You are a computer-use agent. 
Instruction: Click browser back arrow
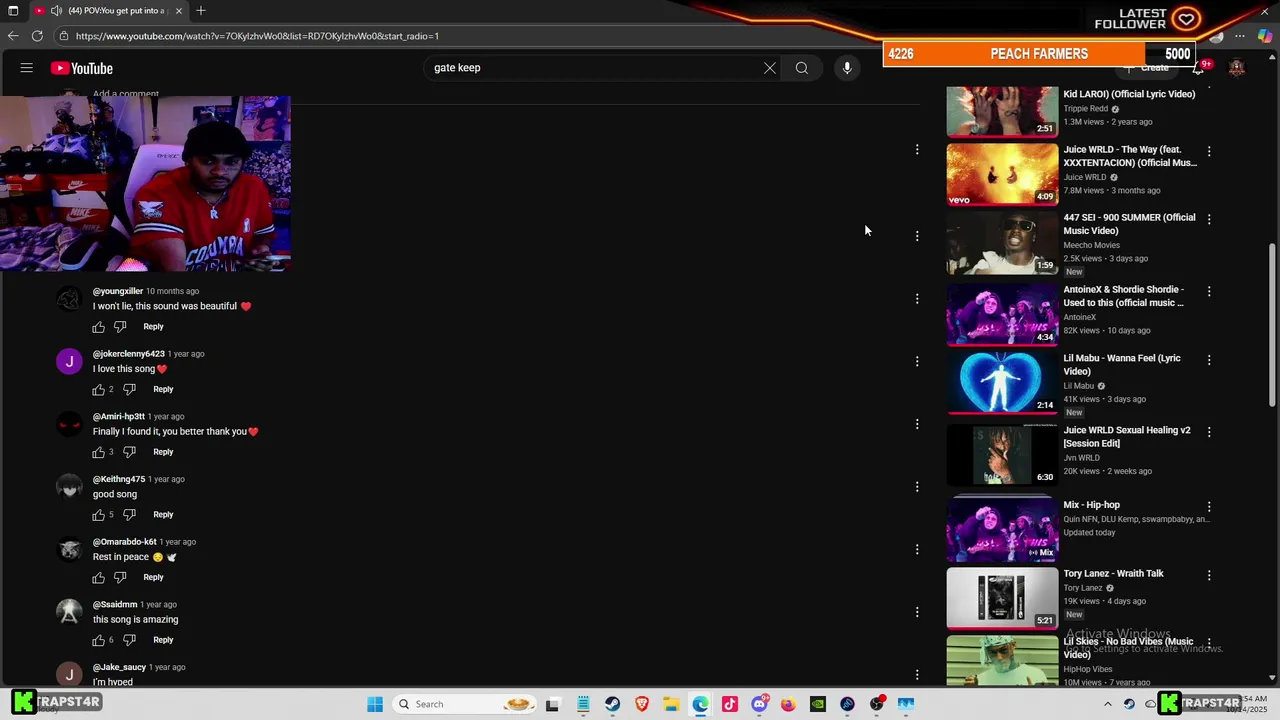point(13,36)
